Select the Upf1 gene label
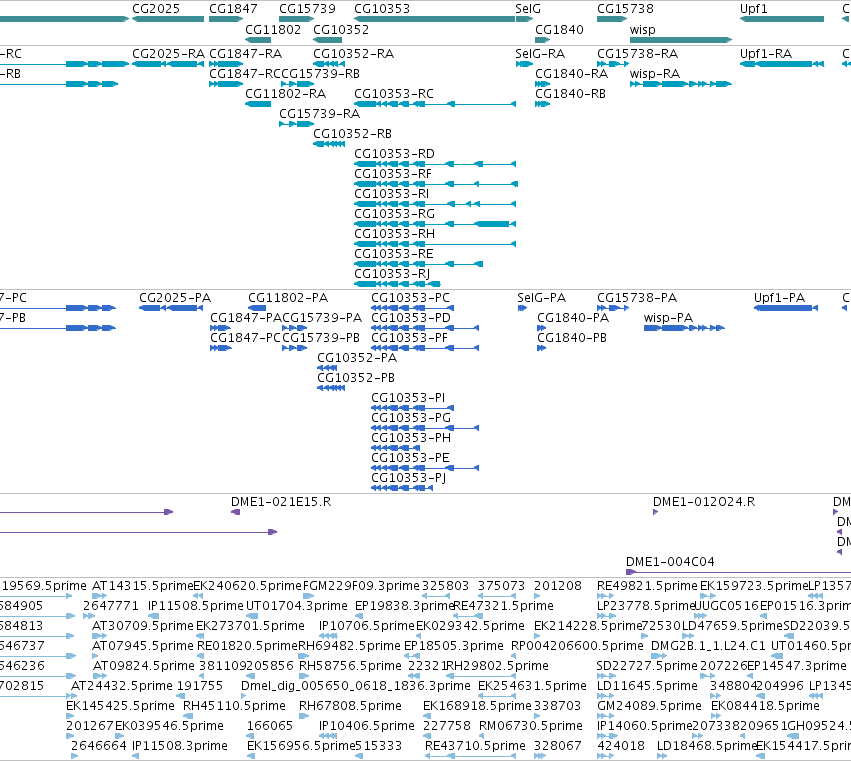 754,9
